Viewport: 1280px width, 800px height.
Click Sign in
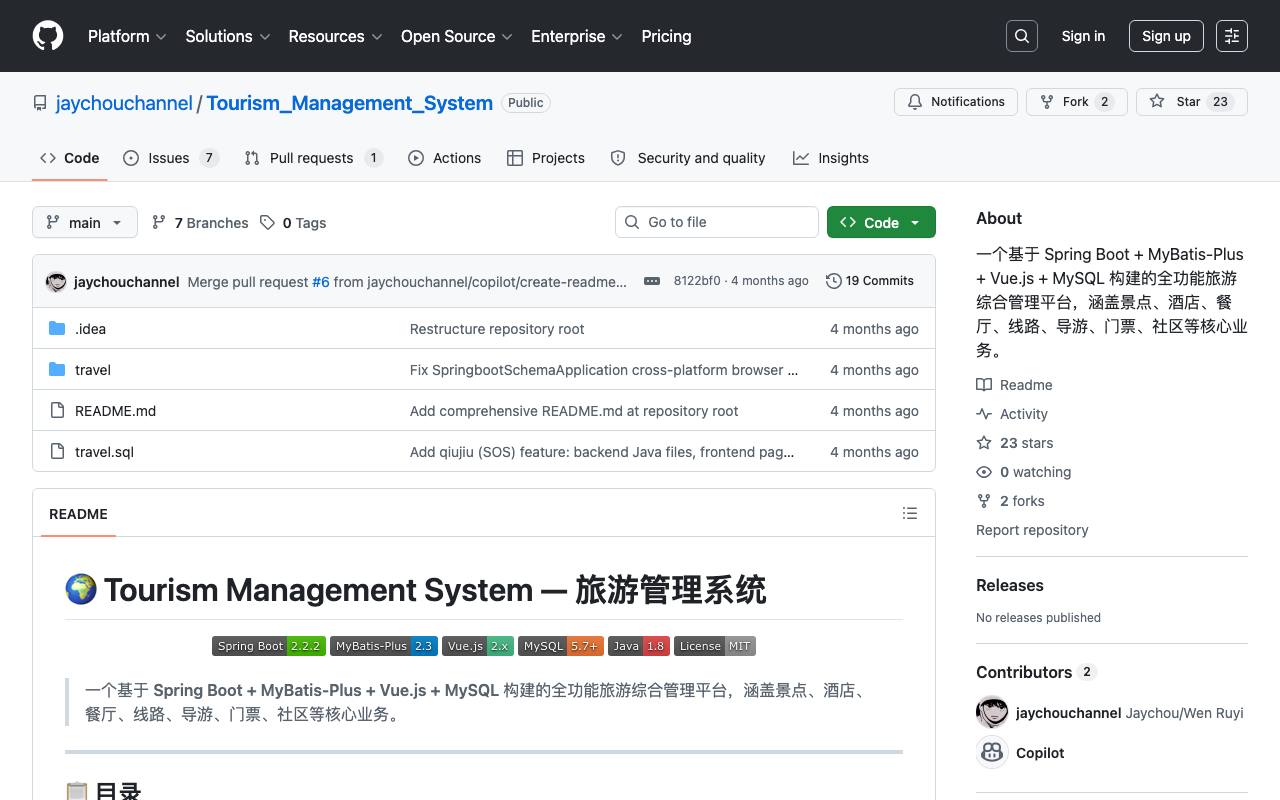coord(1083,36)
